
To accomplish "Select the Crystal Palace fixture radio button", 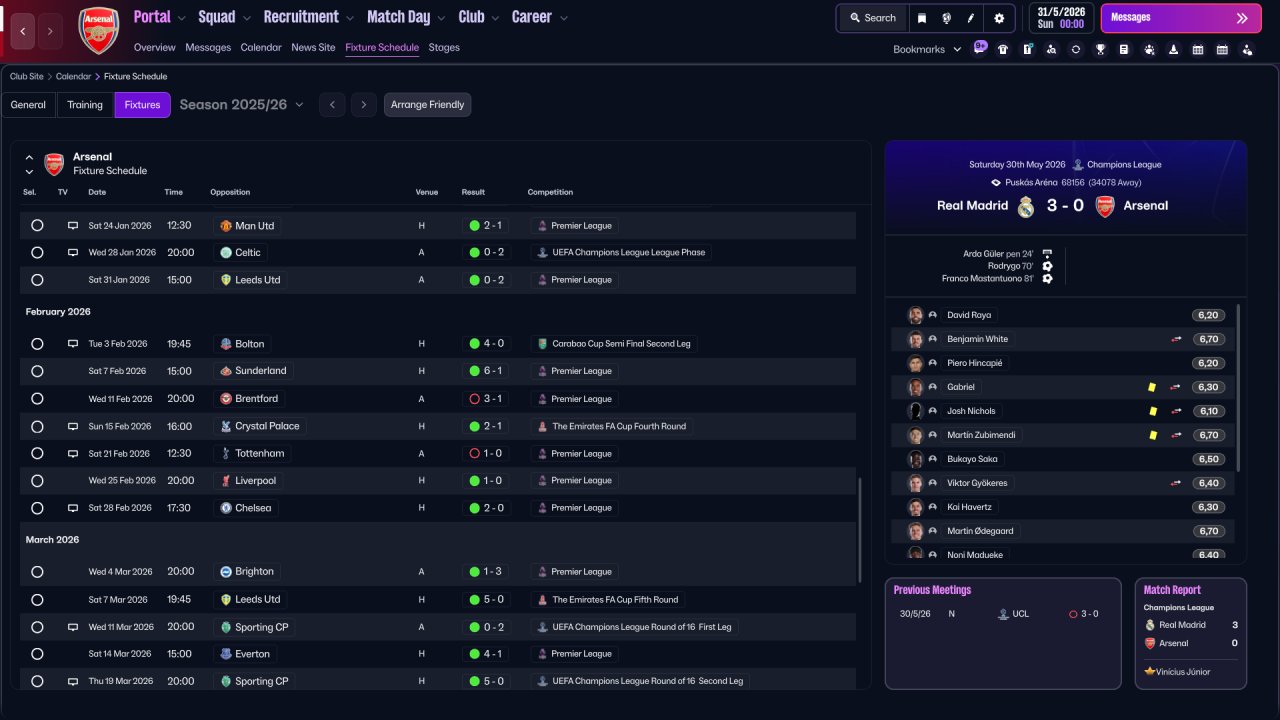I will tap(37, 426).
